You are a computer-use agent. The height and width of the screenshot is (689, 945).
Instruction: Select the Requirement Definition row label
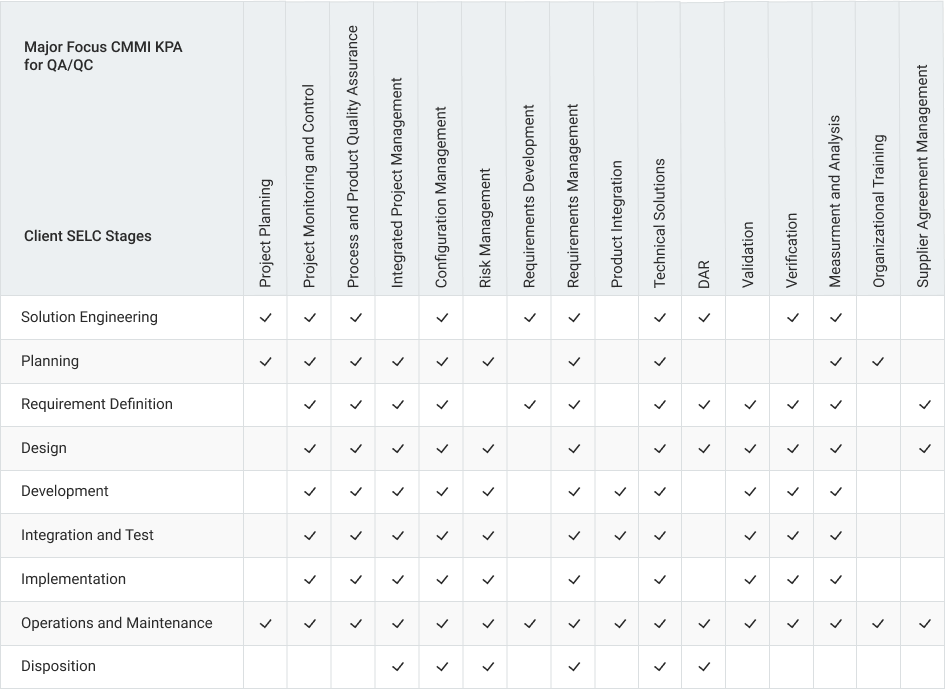coord(97,405)
